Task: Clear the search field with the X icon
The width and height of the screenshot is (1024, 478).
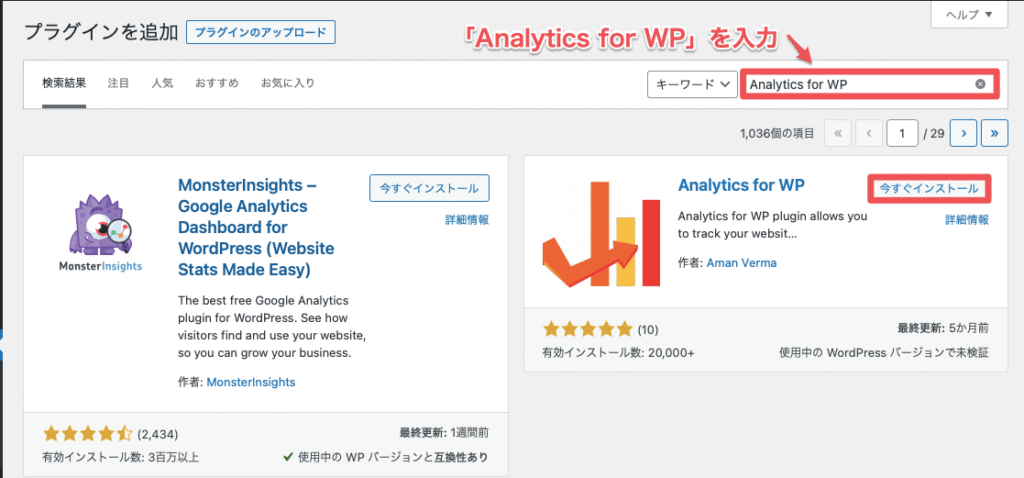Action: point(980,84)
